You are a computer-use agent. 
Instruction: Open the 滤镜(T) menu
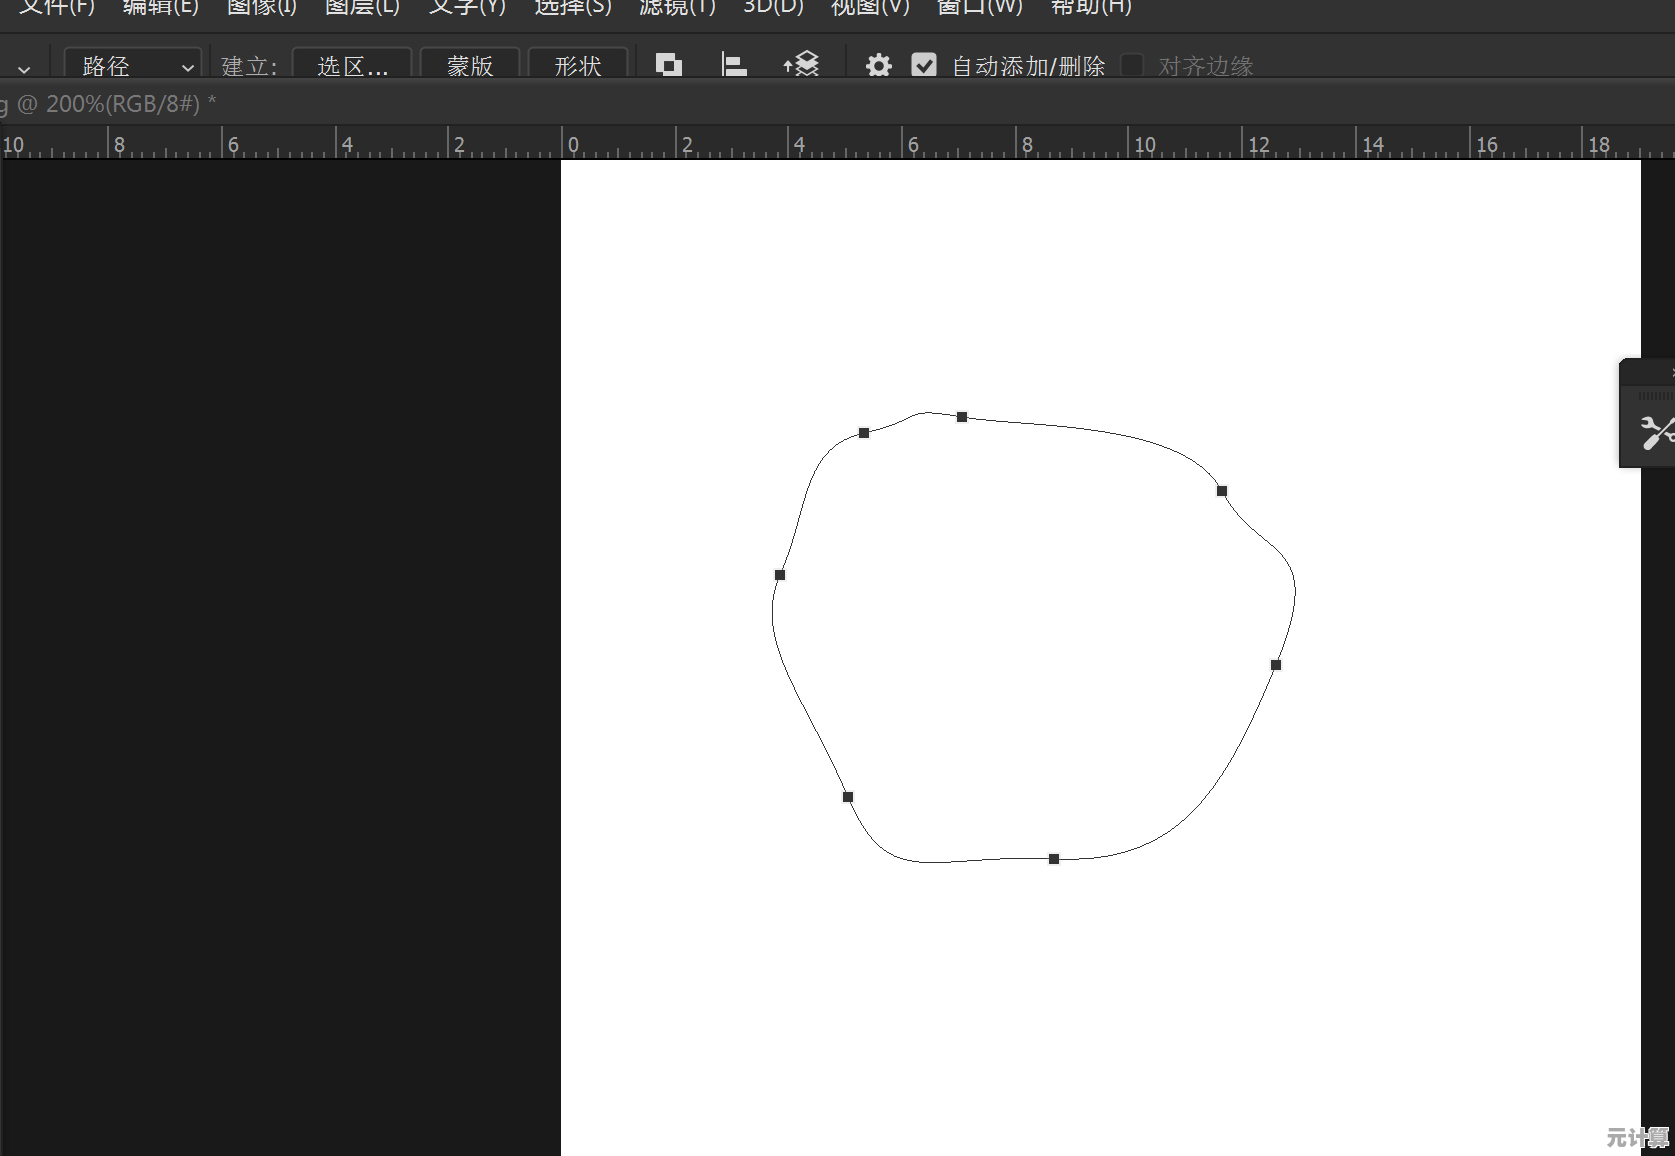pos(677,8)
